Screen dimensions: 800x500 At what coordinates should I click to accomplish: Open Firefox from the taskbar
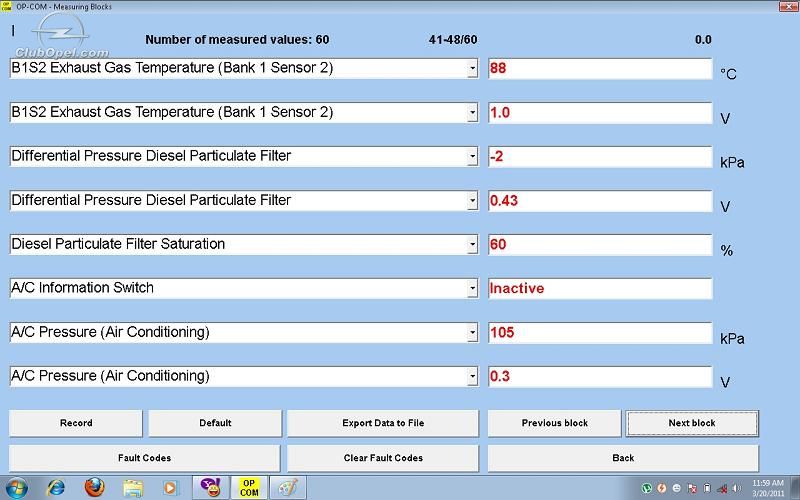coord(94,488)
